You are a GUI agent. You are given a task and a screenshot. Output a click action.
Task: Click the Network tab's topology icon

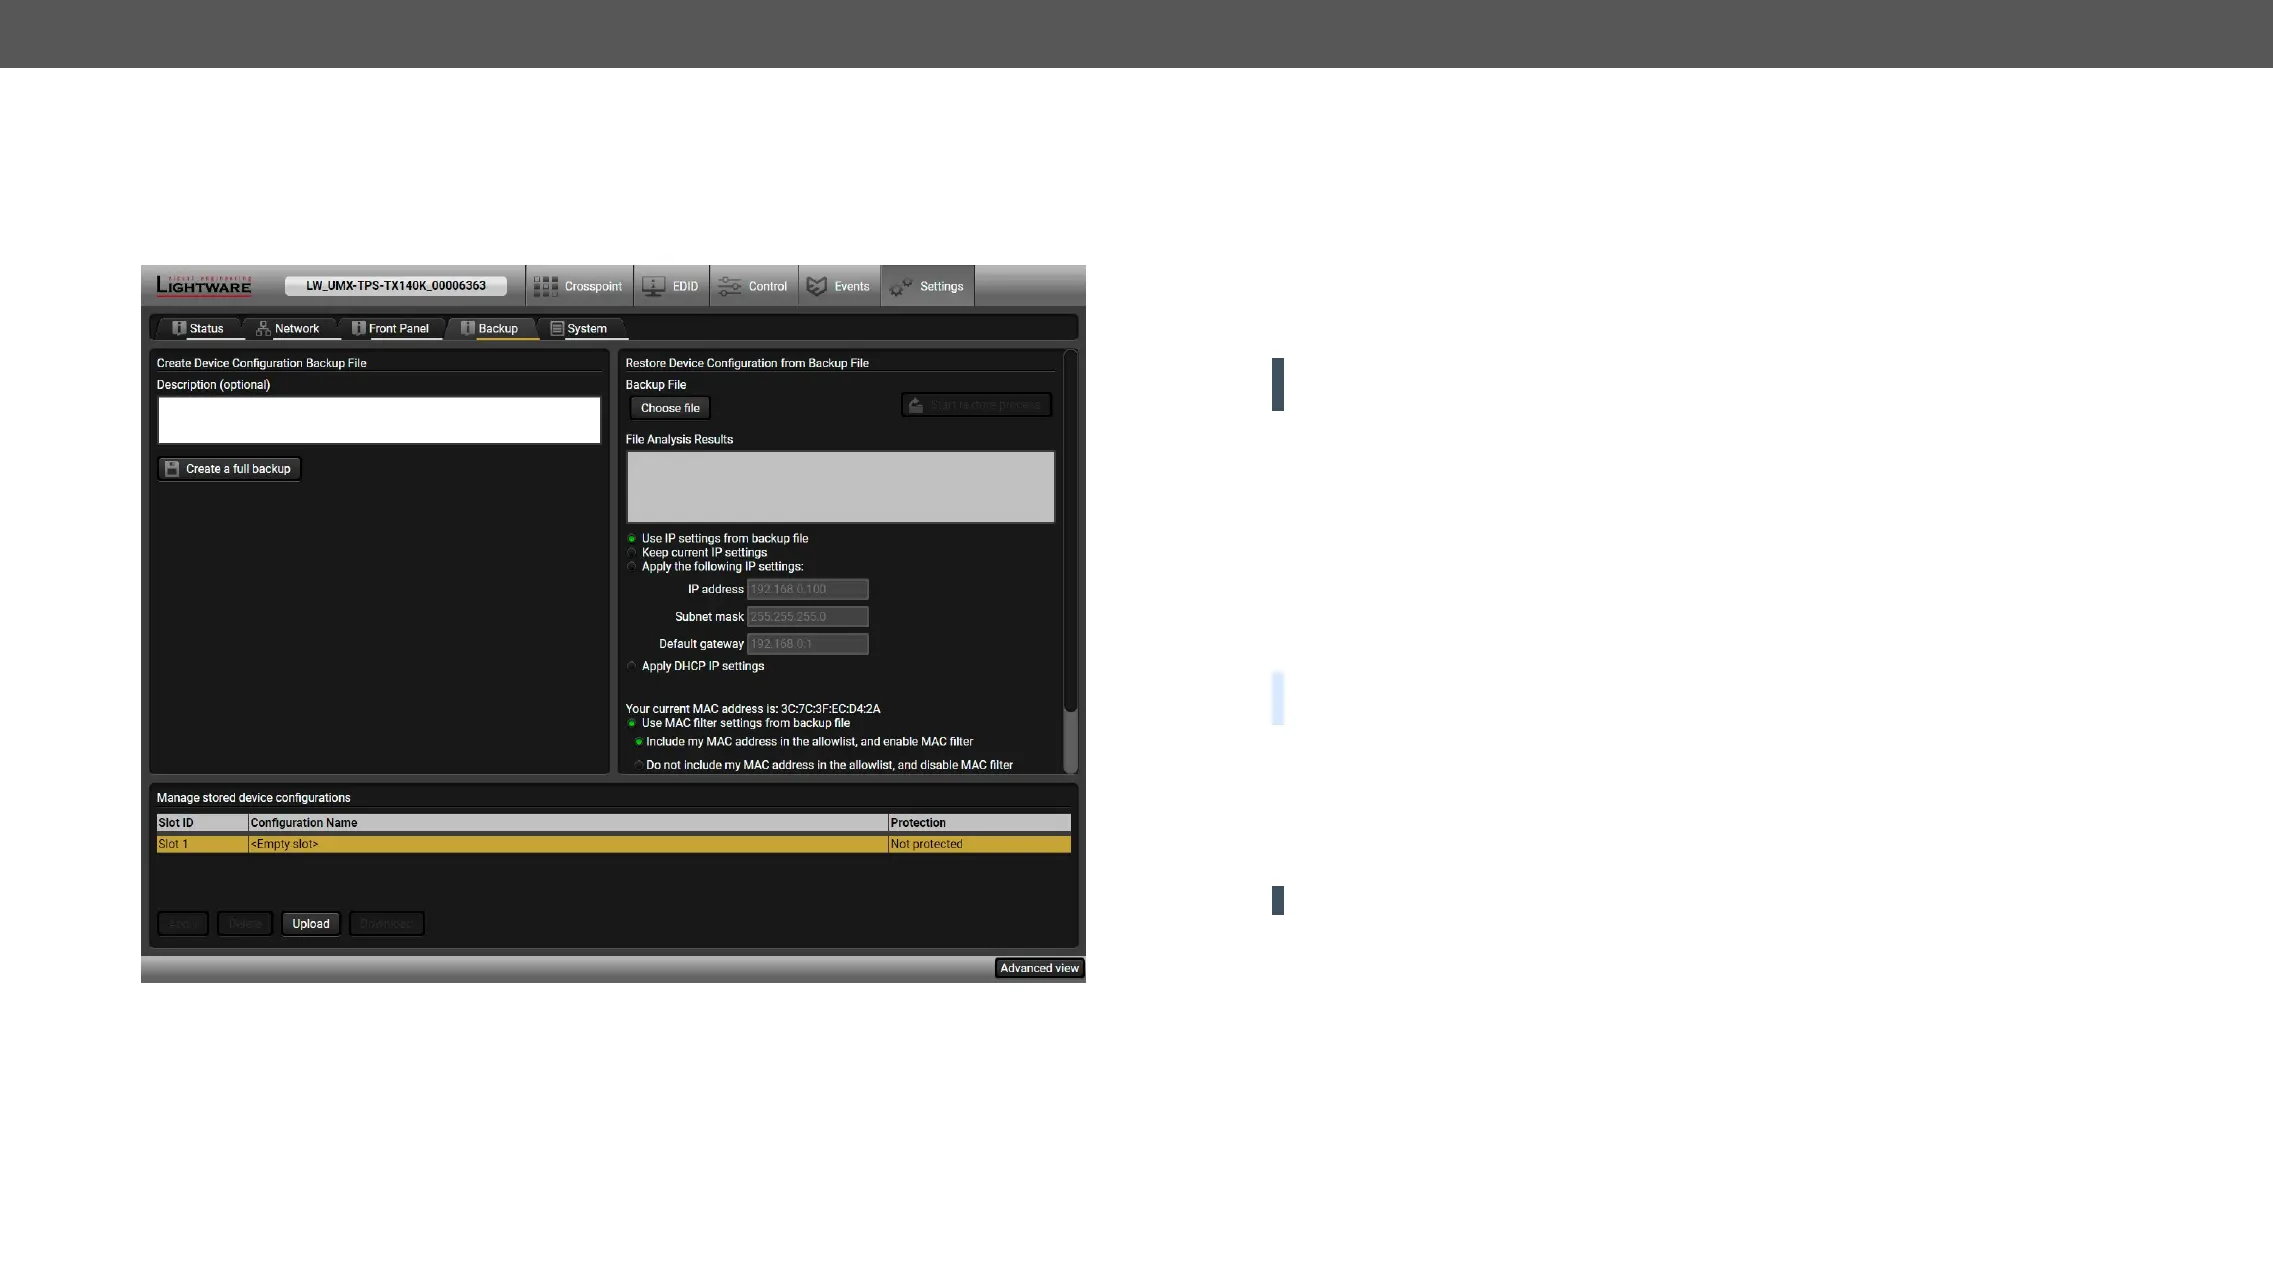point(263,329)
